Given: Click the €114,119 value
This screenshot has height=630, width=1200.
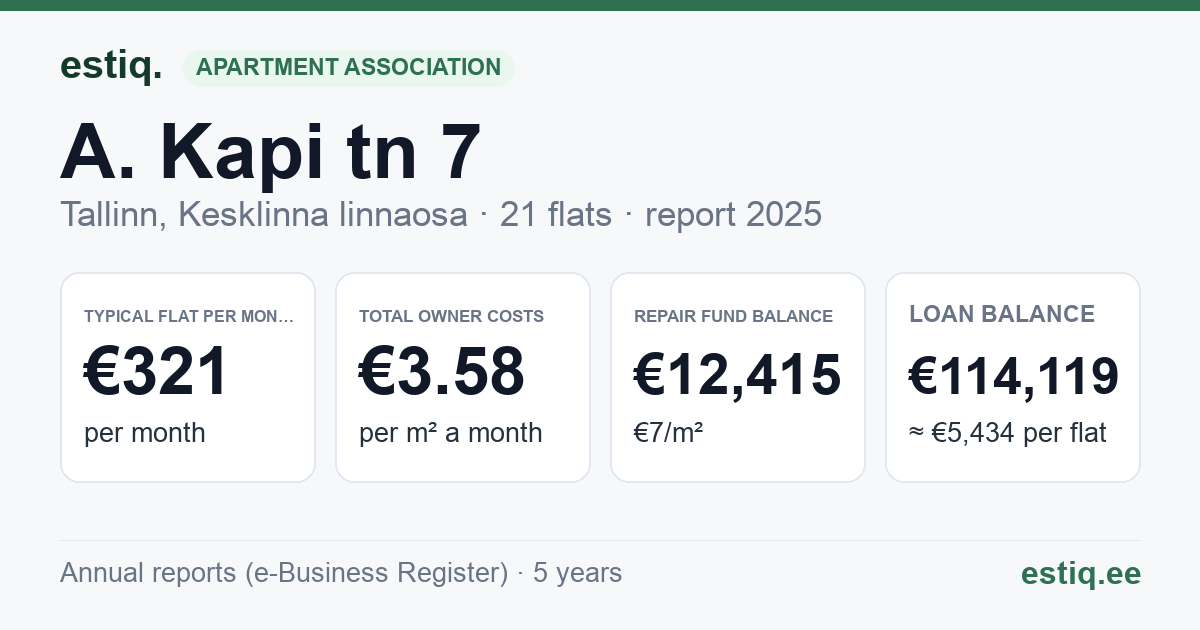Looking at the screenshot, I should pos(1014,377).
